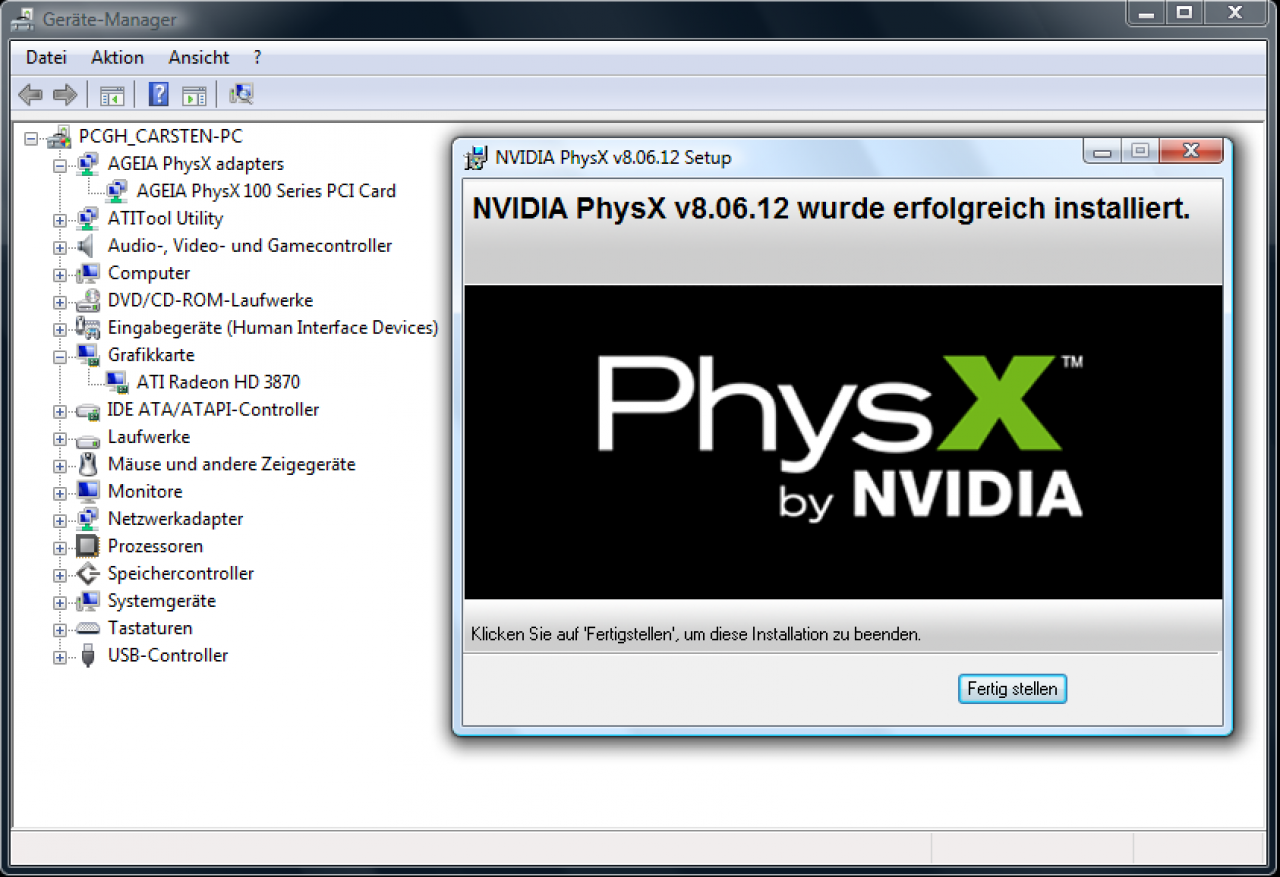Expand the Netzwerkadapter node

pyautogui.click(x=60, y=520)
